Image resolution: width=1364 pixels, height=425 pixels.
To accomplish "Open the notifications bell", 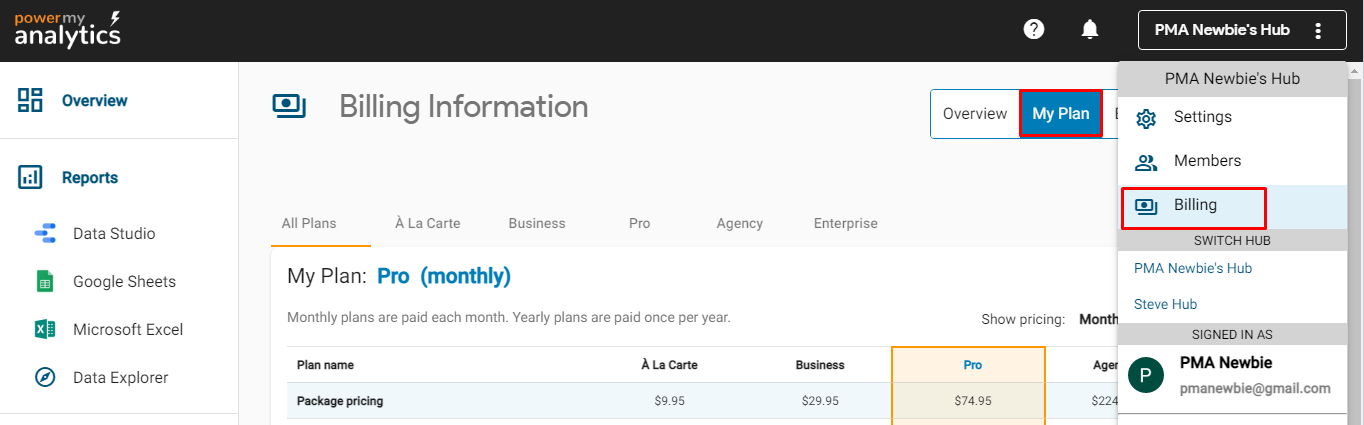I will coord(1090,30).
